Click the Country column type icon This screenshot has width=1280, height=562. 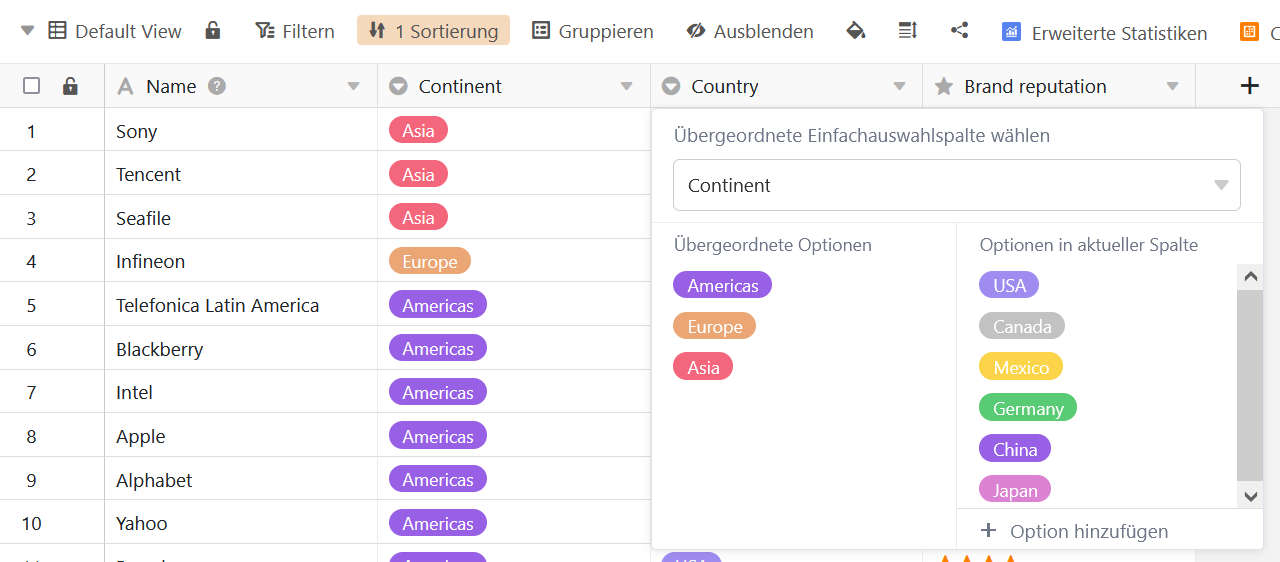point(671,86)
